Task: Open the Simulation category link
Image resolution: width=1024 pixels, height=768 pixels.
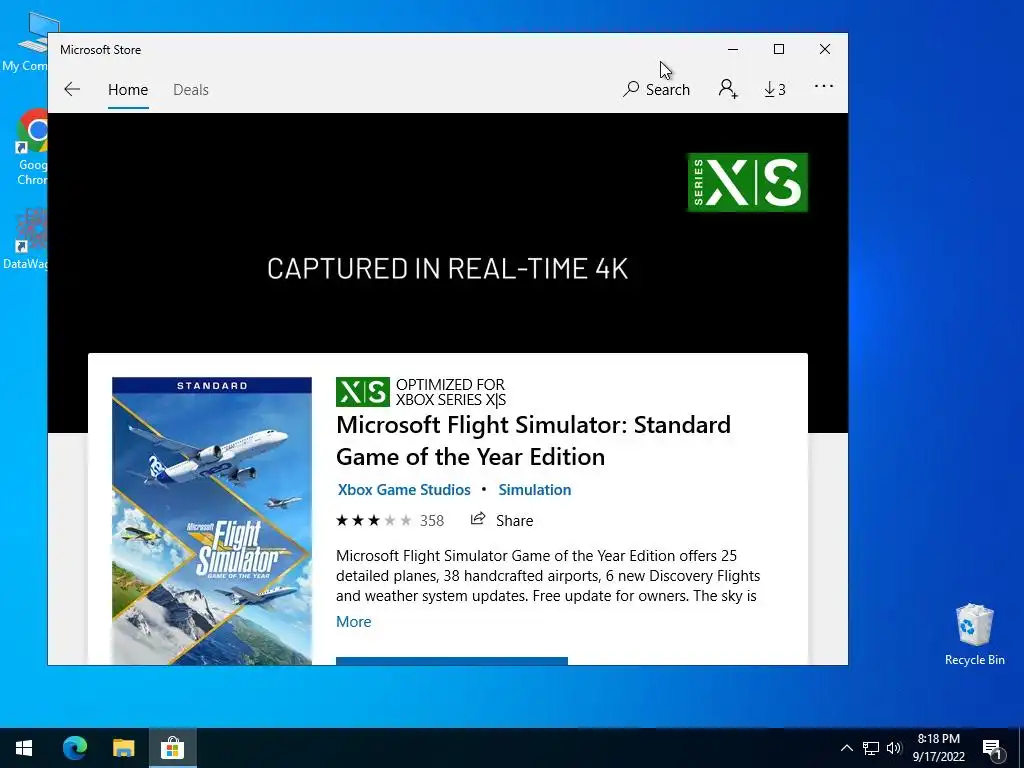Action: tap(535, 490)
